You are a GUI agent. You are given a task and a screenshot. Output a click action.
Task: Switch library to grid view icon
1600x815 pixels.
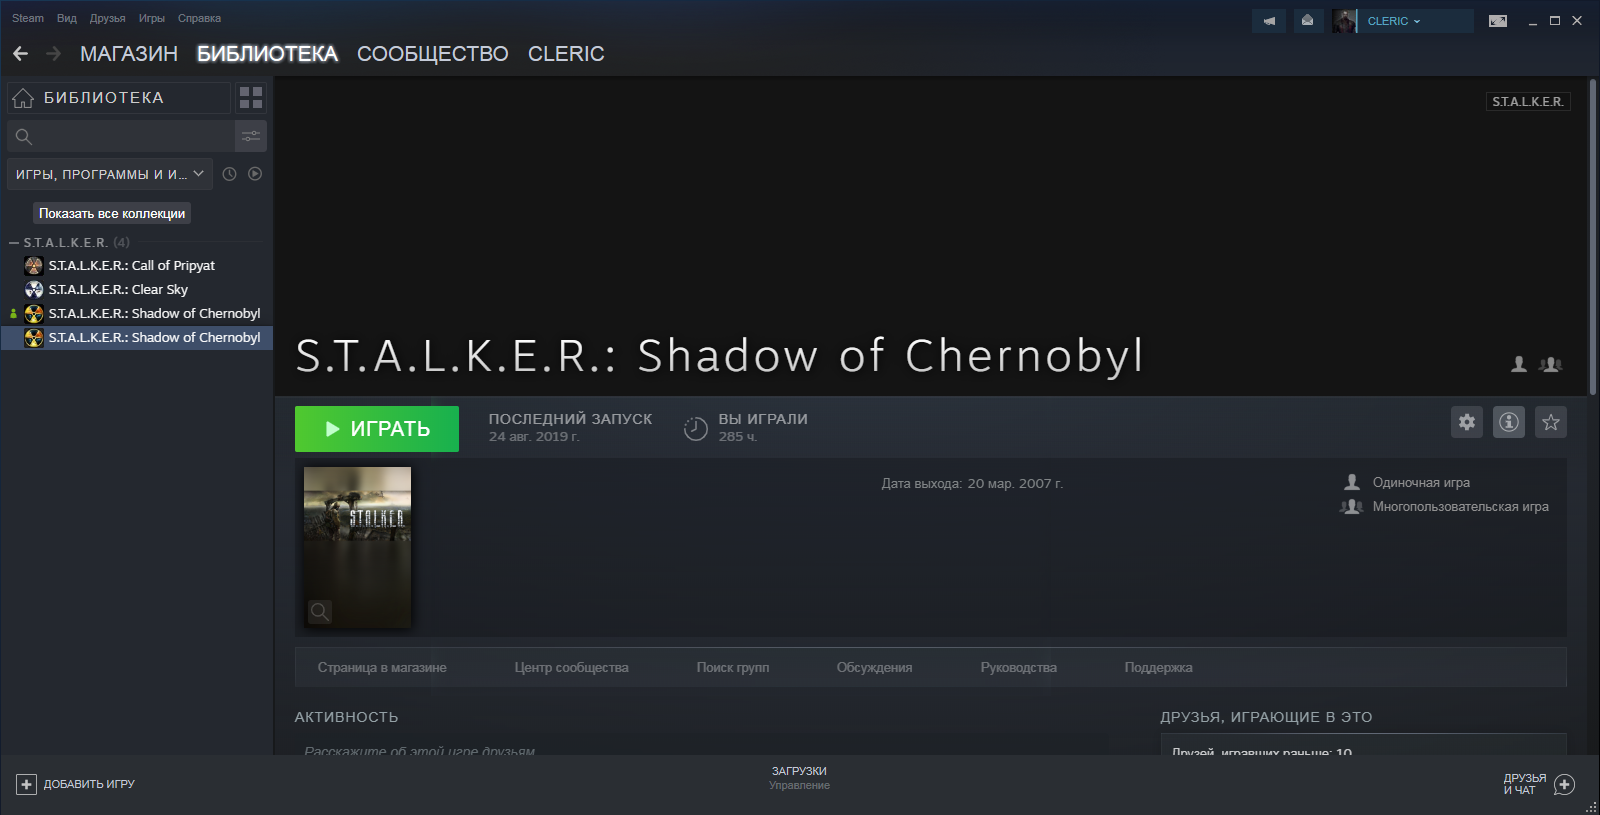pos(251,97)
